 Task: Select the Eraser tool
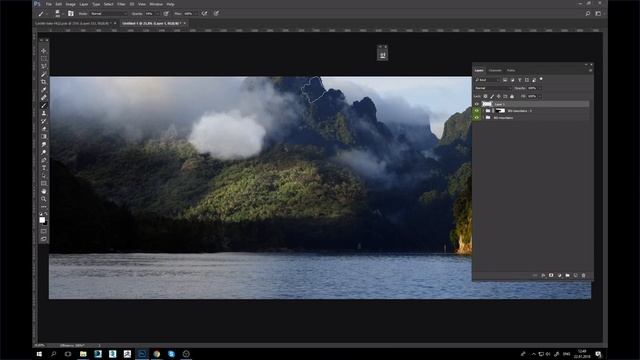coord(44,129)
